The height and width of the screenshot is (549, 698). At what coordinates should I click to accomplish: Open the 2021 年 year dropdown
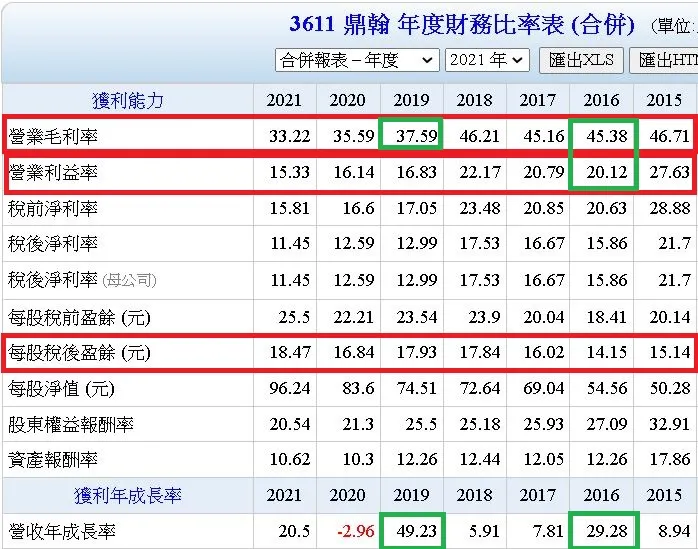point(487,60)
